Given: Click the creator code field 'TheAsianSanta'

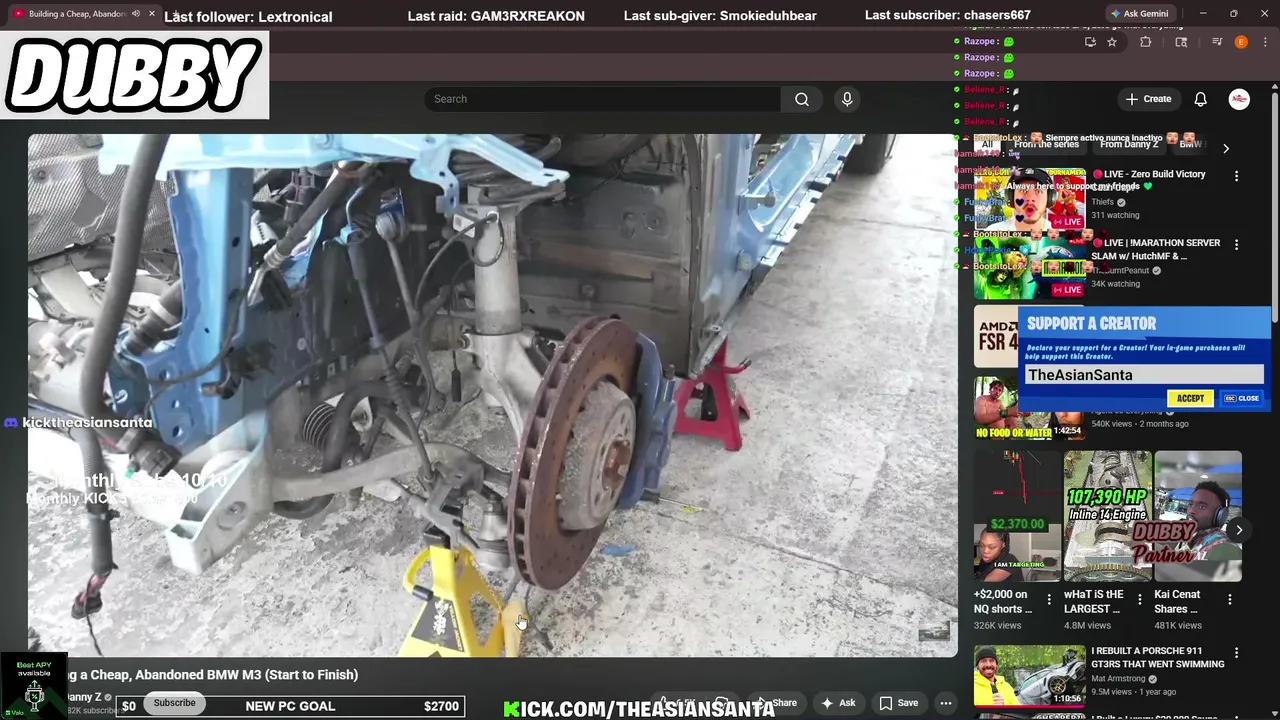Looking at the screenshot, I should [x=1144, y=375].
